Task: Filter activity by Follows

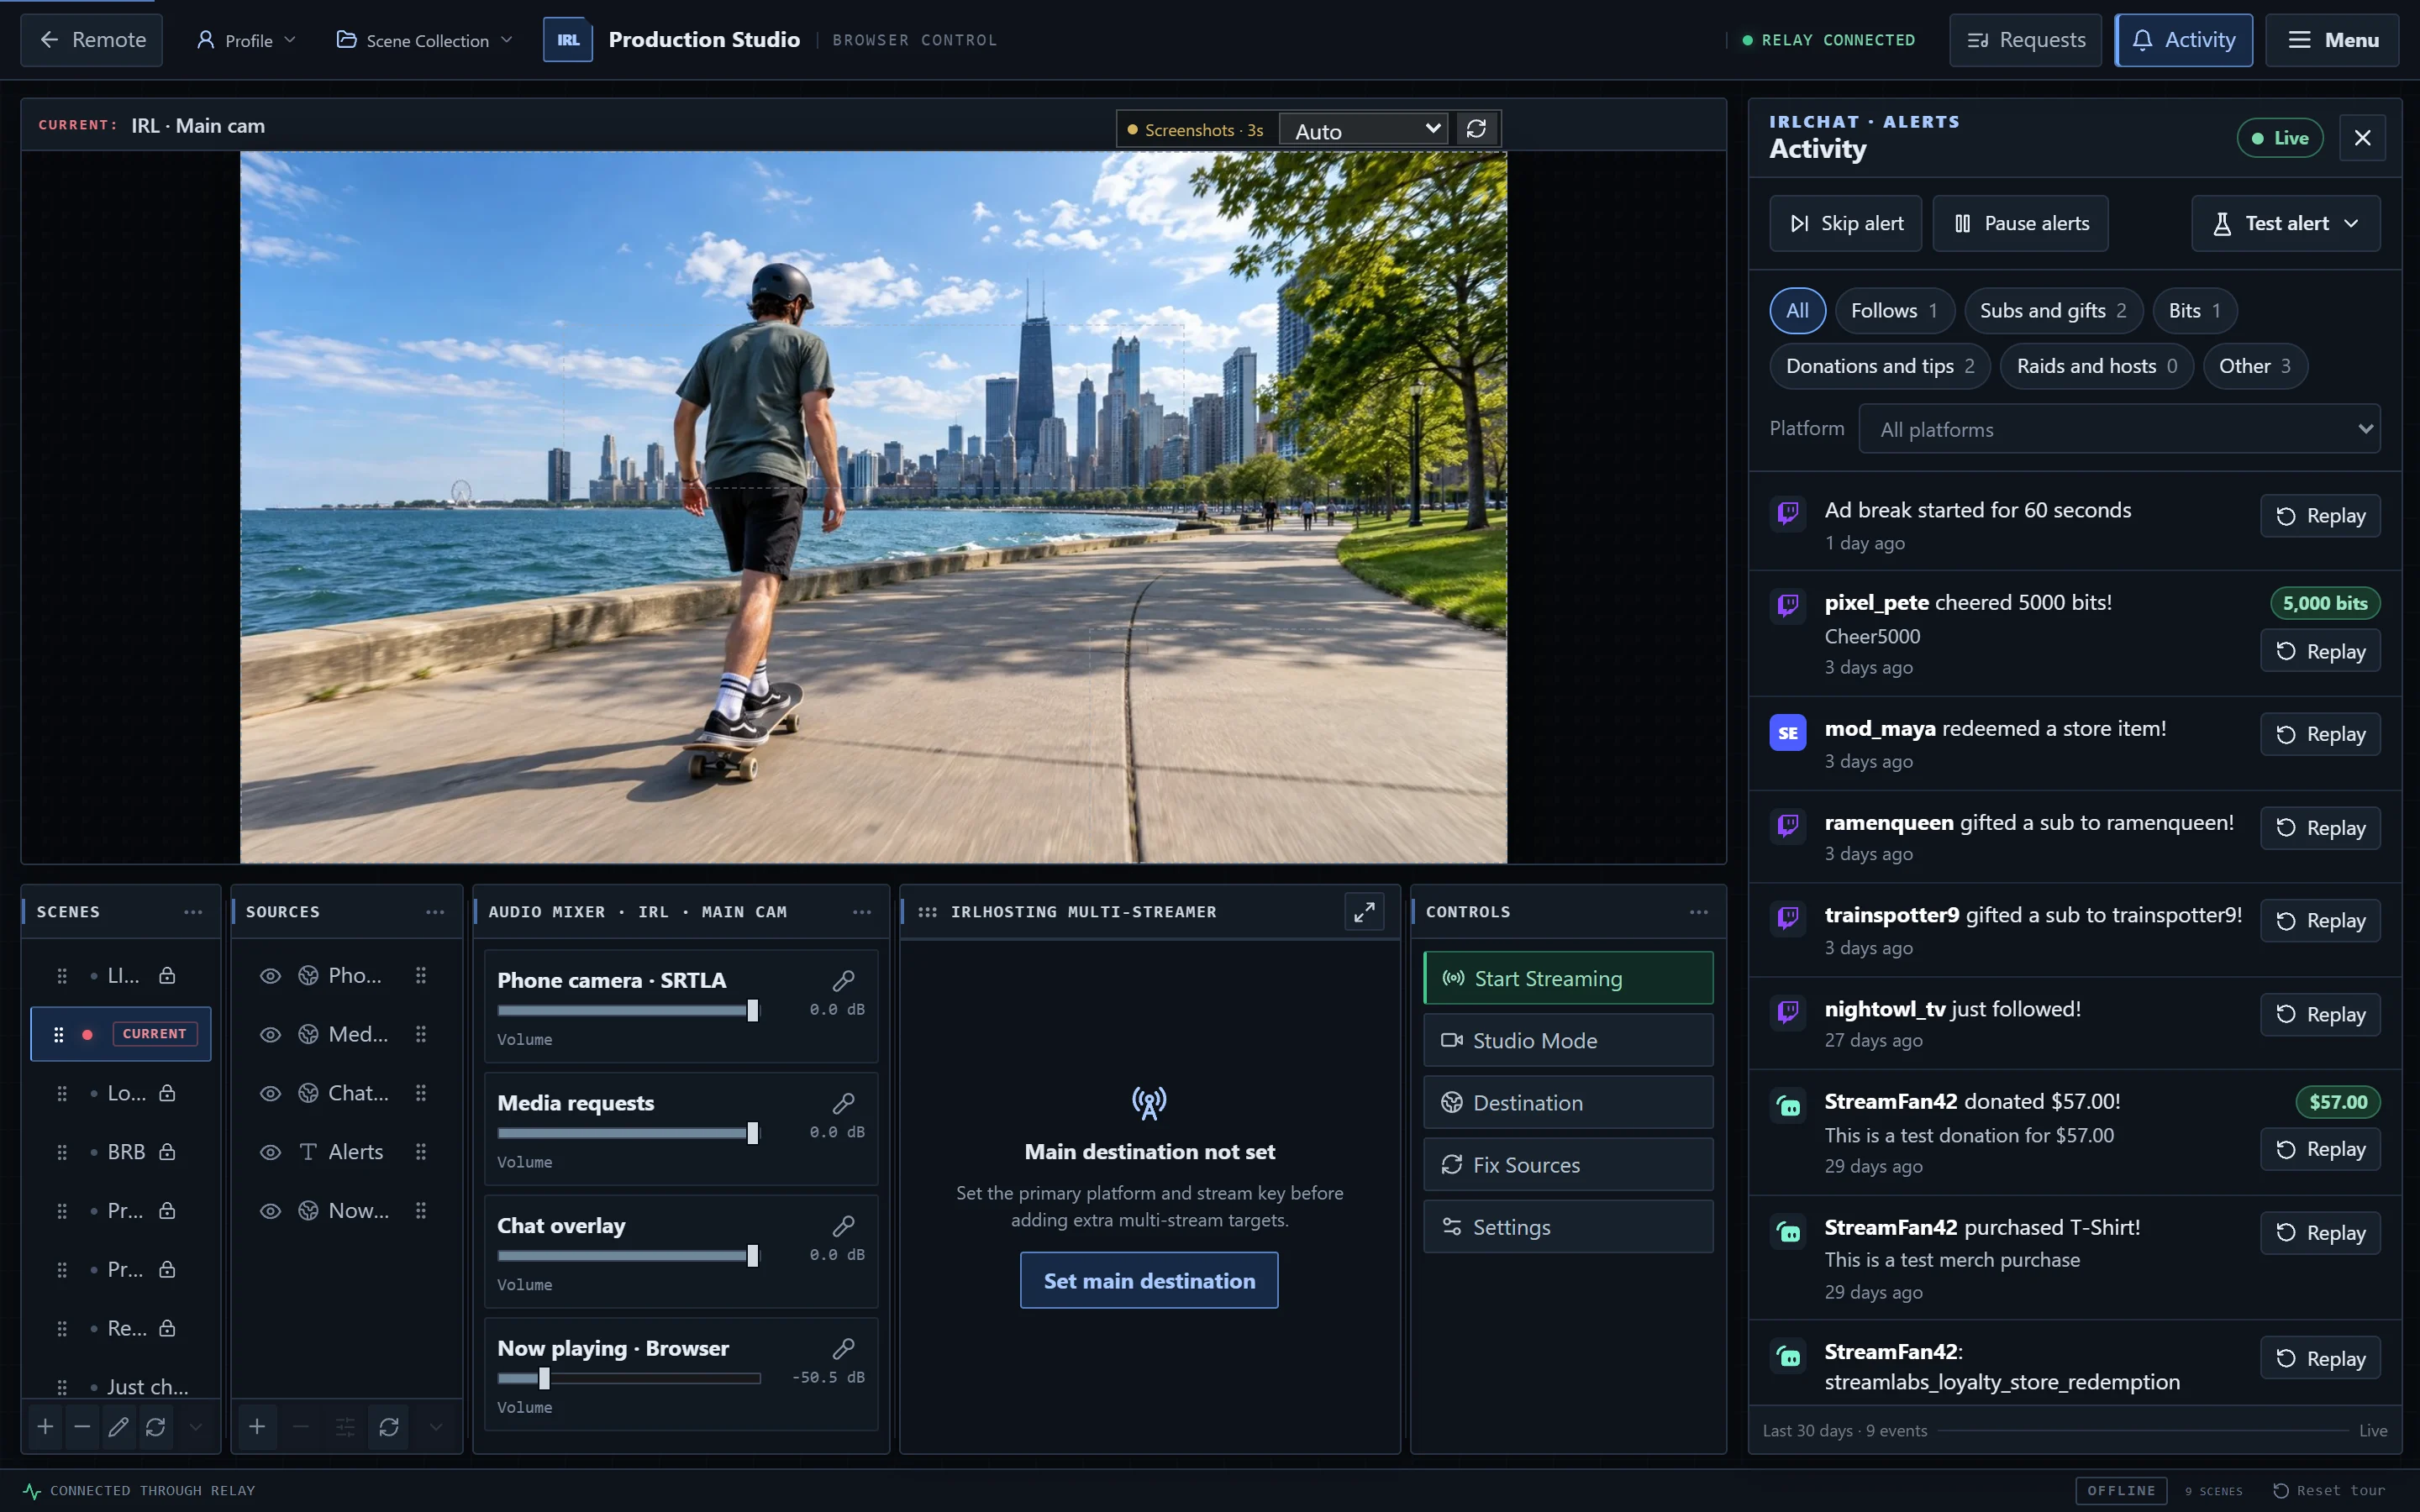Action: (x=1894, y=311)
